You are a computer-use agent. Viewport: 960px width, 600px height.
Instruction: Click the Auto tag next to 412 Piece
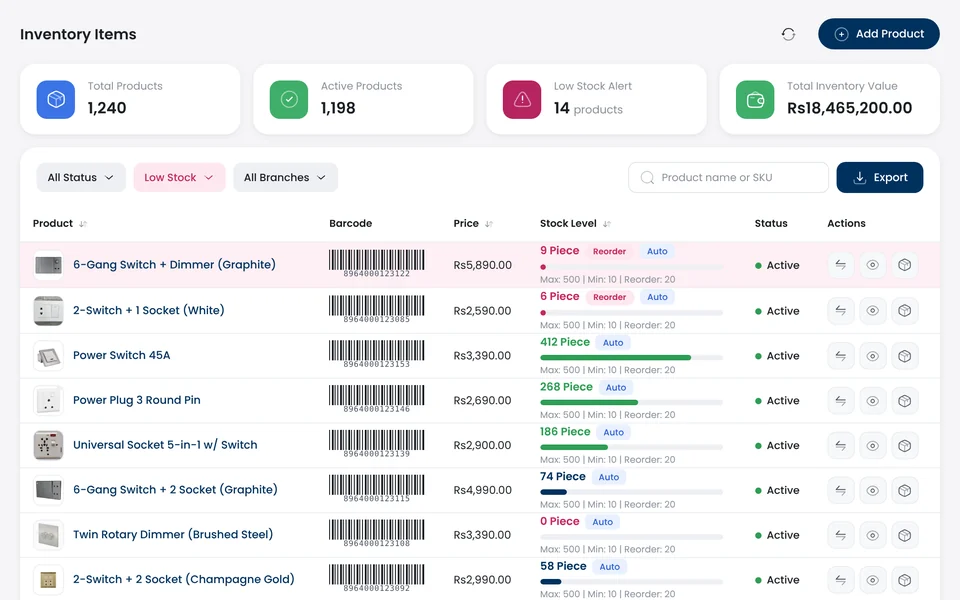coord(613,343)
